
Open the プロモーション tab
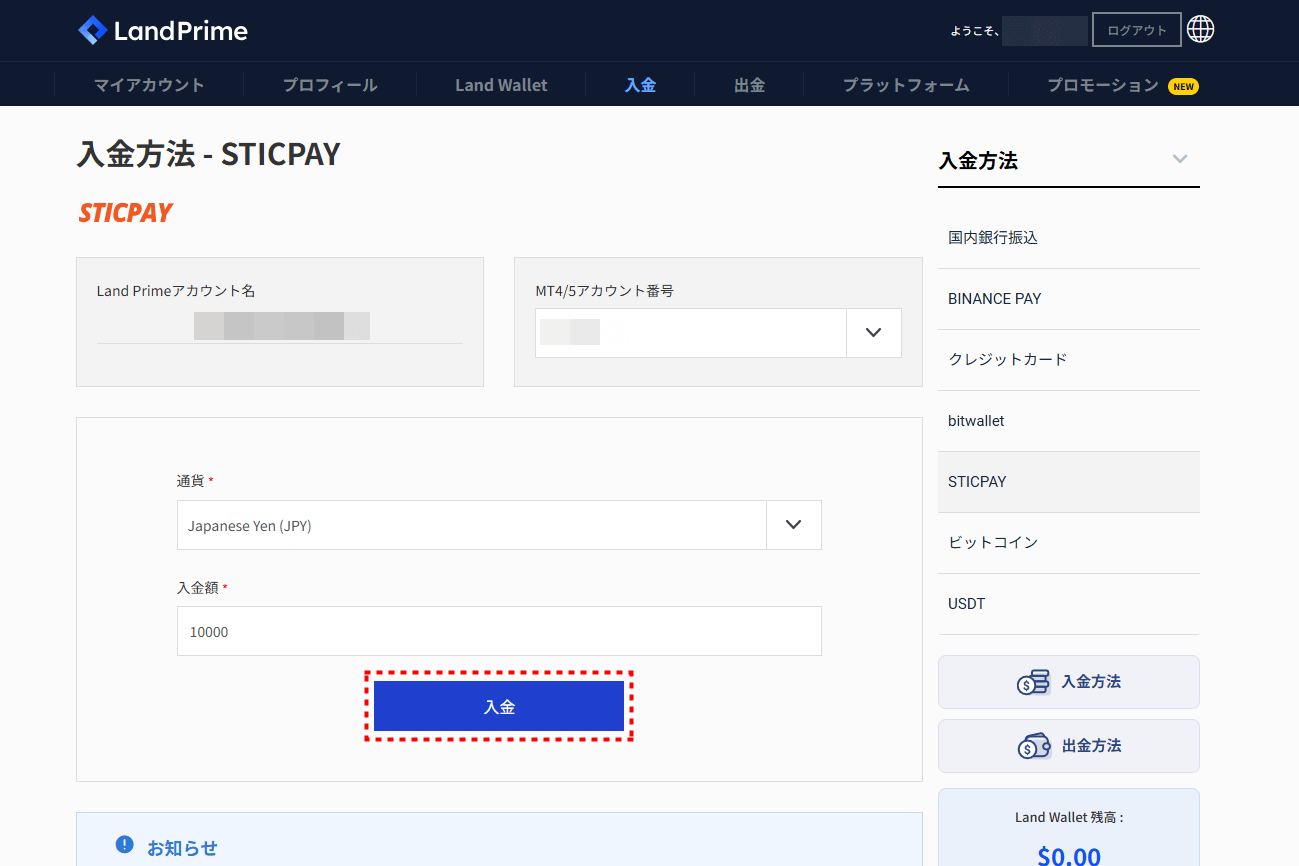point(1103,85)
